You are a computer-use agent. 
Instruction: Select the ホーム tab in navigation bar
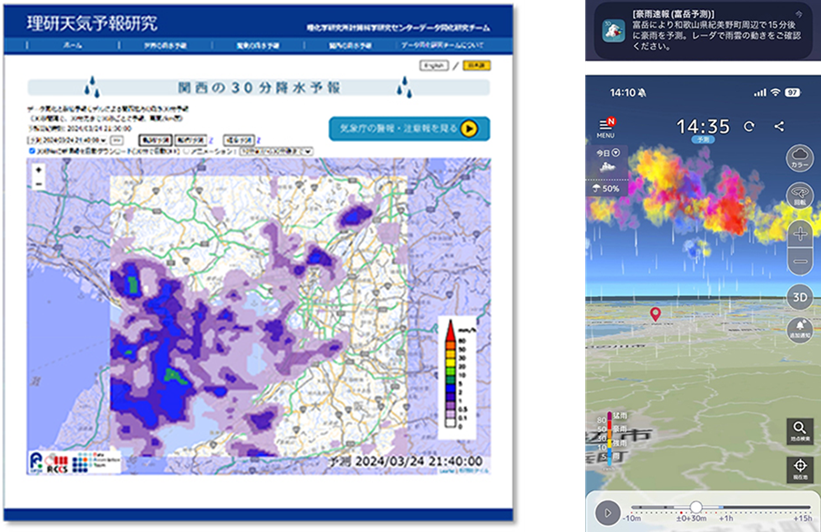72,46
